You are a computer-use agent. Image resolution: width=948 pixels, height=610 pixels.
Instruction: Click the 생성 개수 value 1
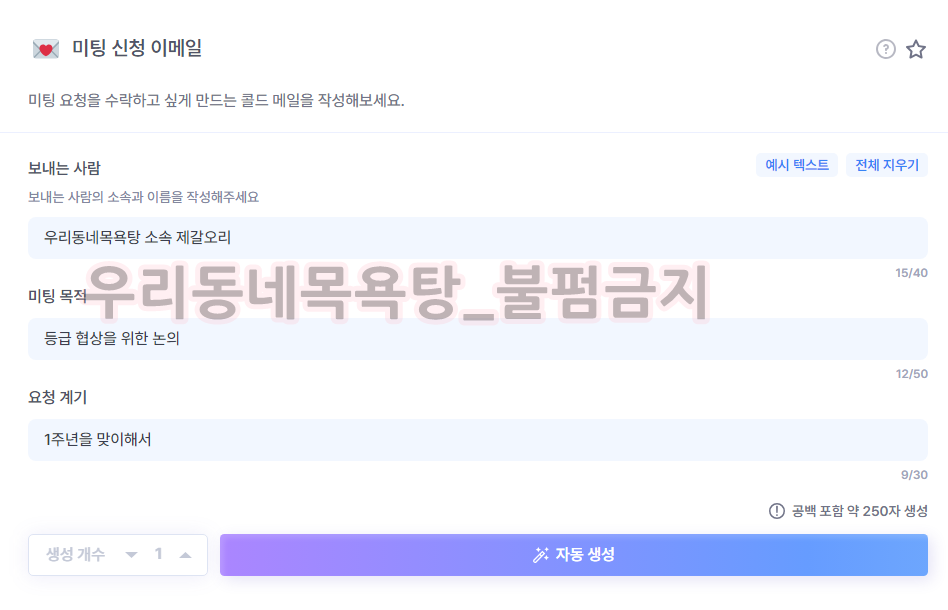point(158,555)
